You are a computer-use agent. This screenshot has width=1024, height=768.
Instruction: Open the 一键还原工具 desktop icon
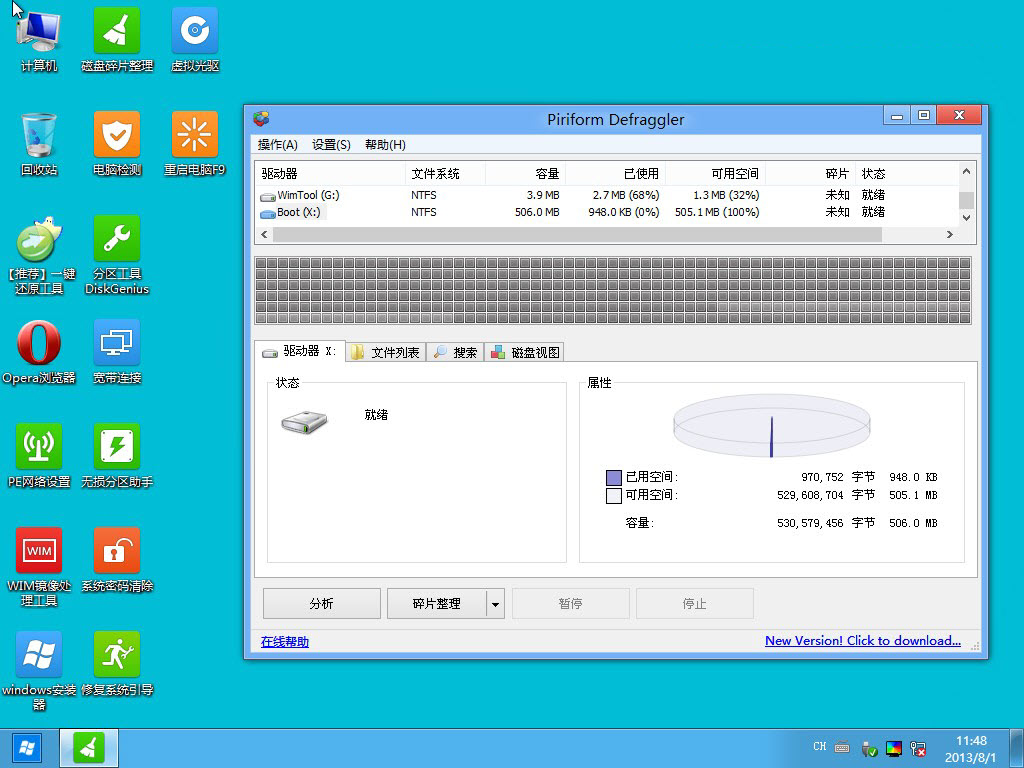point(39,256)
